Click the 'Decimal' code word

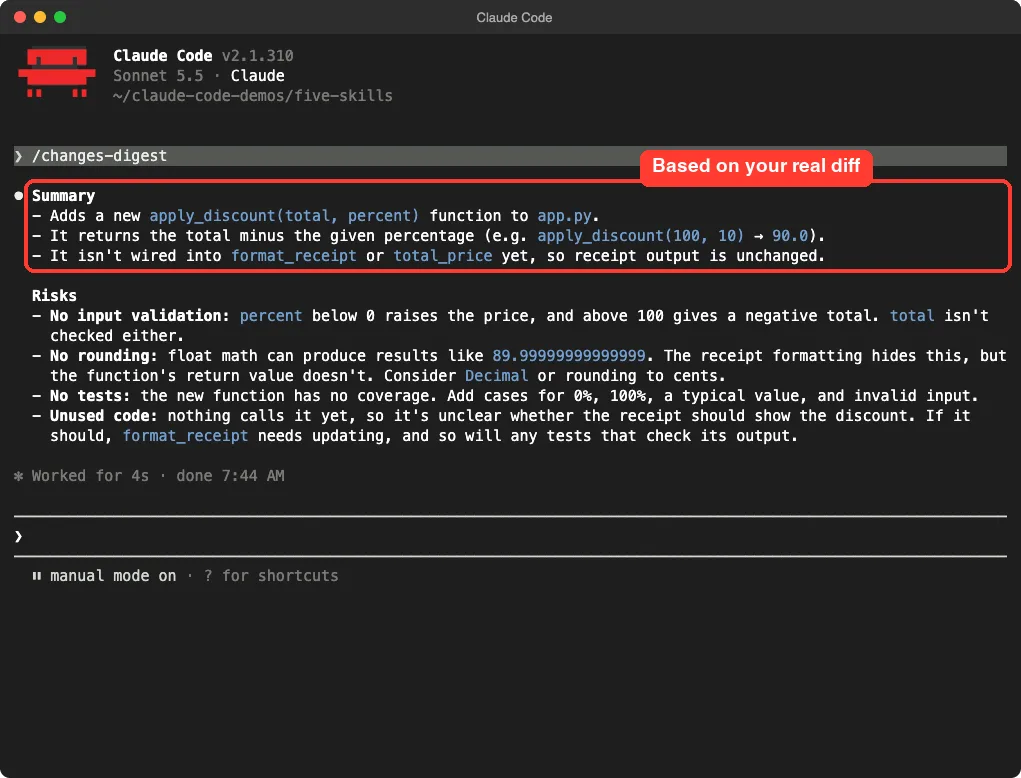pos(496,376)
